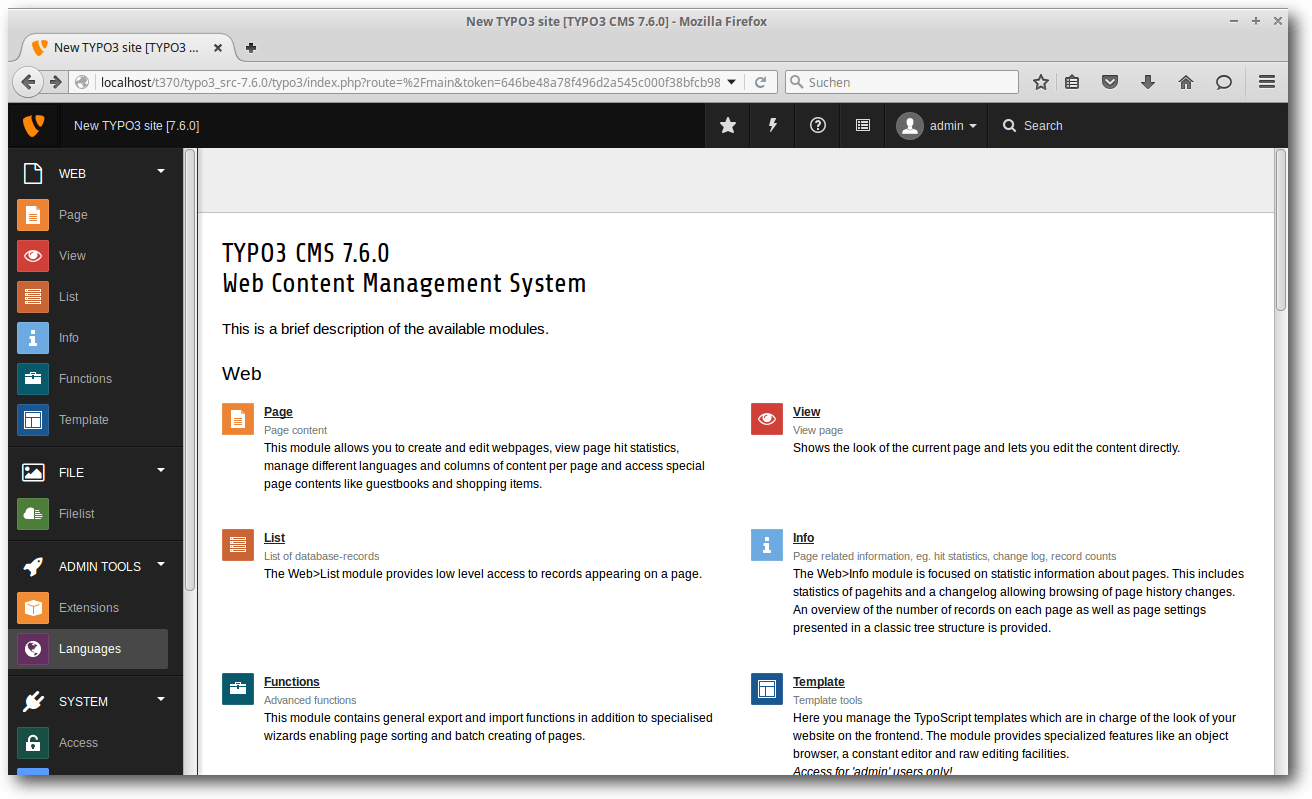The image size is (1312, 799).
Task: Open the Firefox hamburger menu
Action: click(1267, 82)
